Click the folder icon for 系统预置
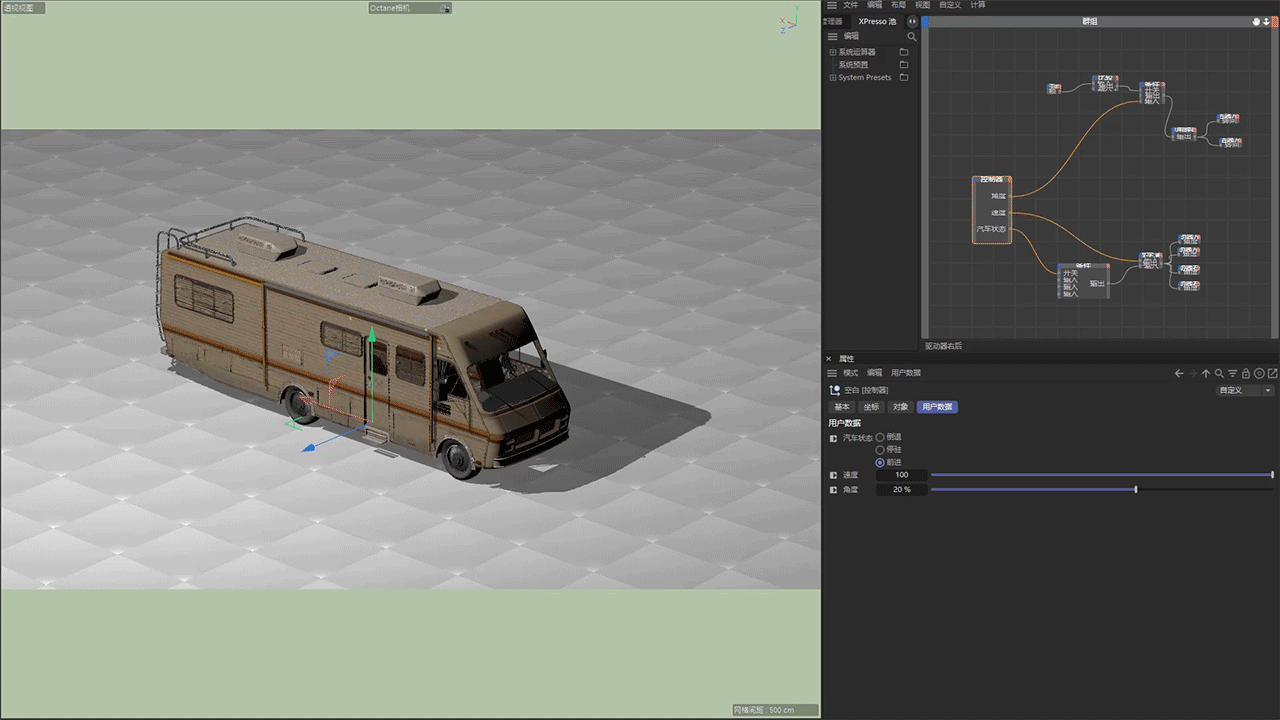 pos(904,65)
